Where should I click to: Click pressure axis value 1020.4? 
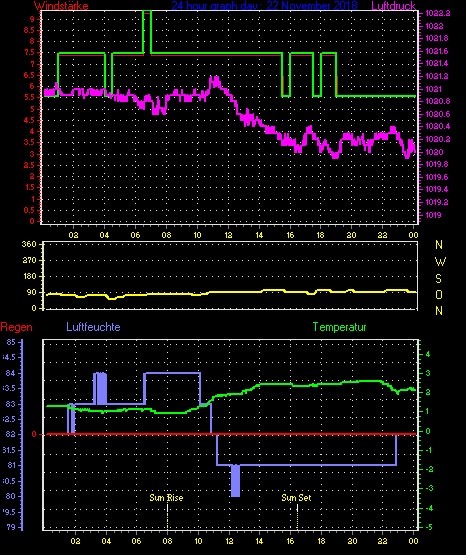438,126
